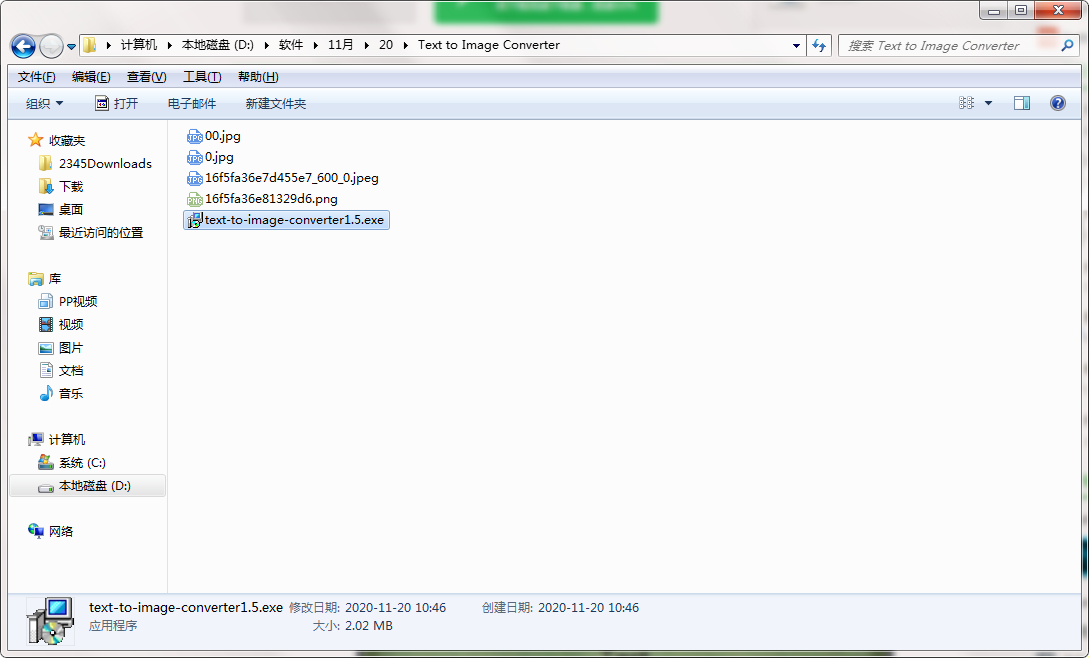Open the 组织 dropdown in toolbar
The image size is (1089, 658).
(x=44, y=104)
